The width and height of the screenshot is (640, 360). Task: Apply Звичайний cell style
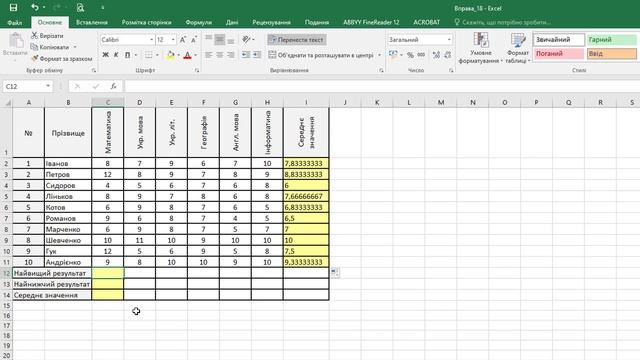click(x=558, y=40)
